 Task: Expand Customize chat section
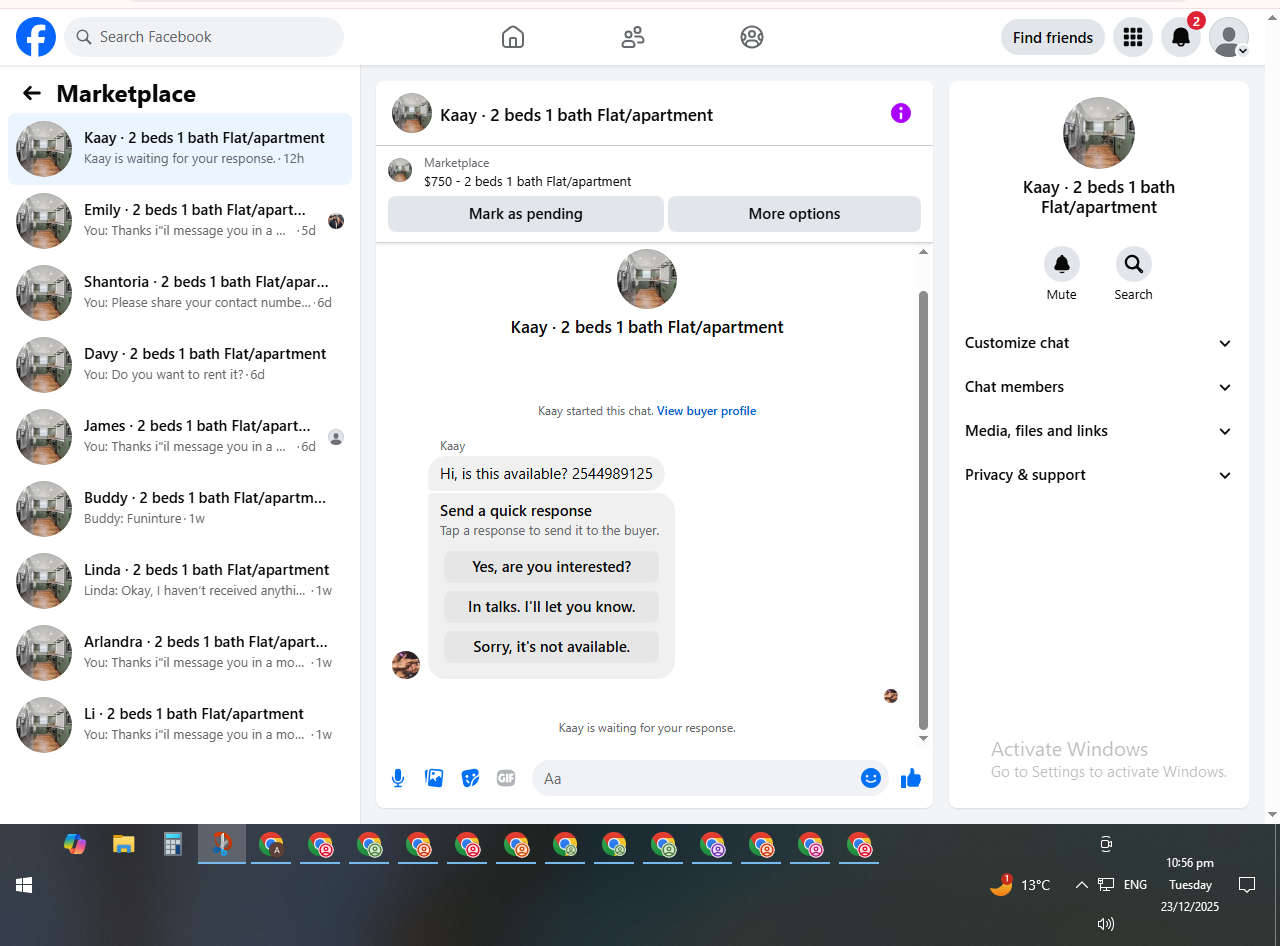(1099, 343)
